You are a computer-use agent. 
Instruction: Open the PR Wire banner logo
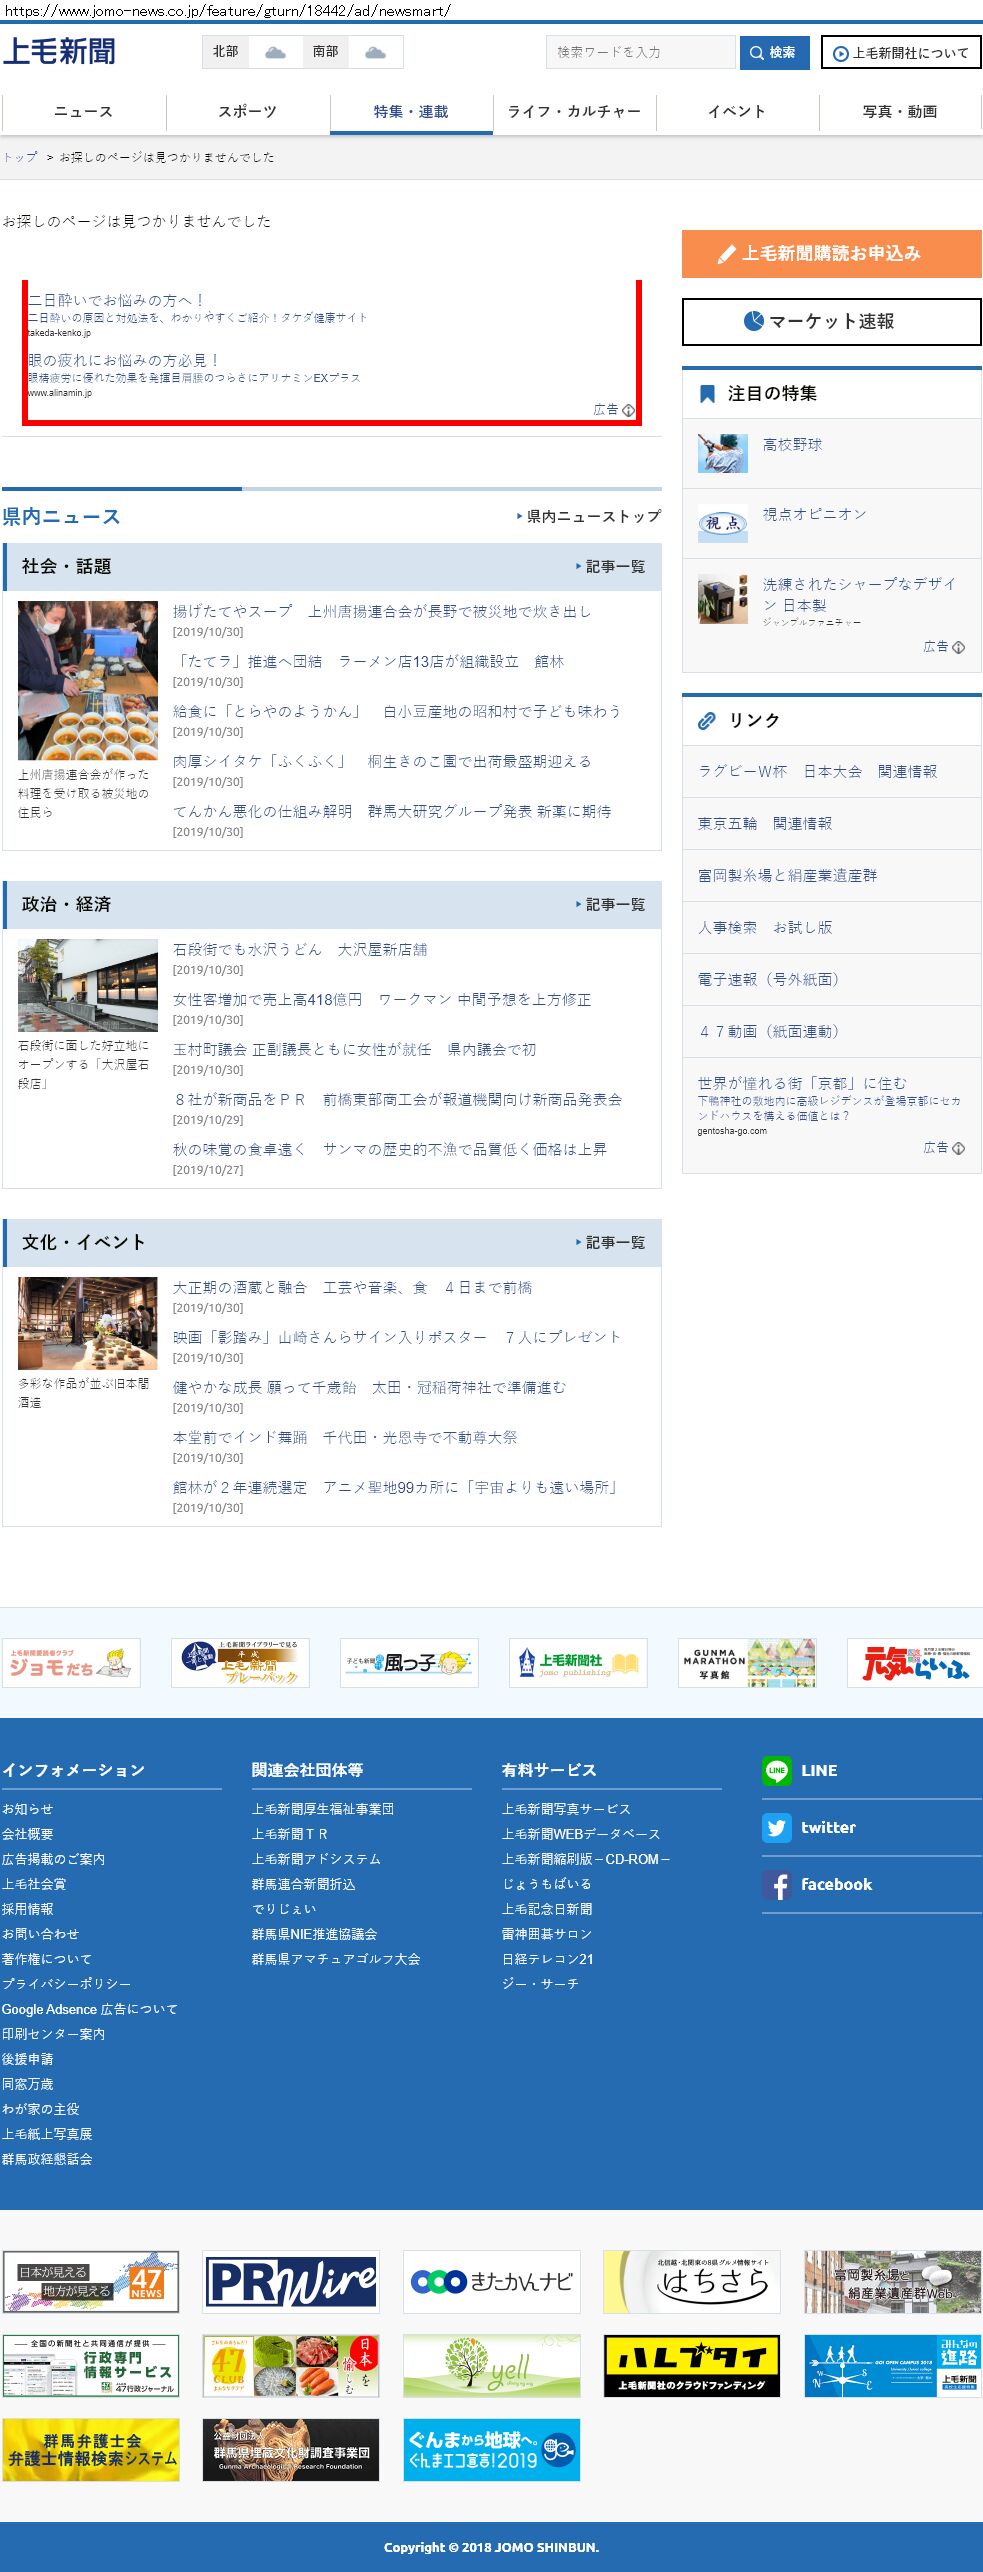point(291,2282)
